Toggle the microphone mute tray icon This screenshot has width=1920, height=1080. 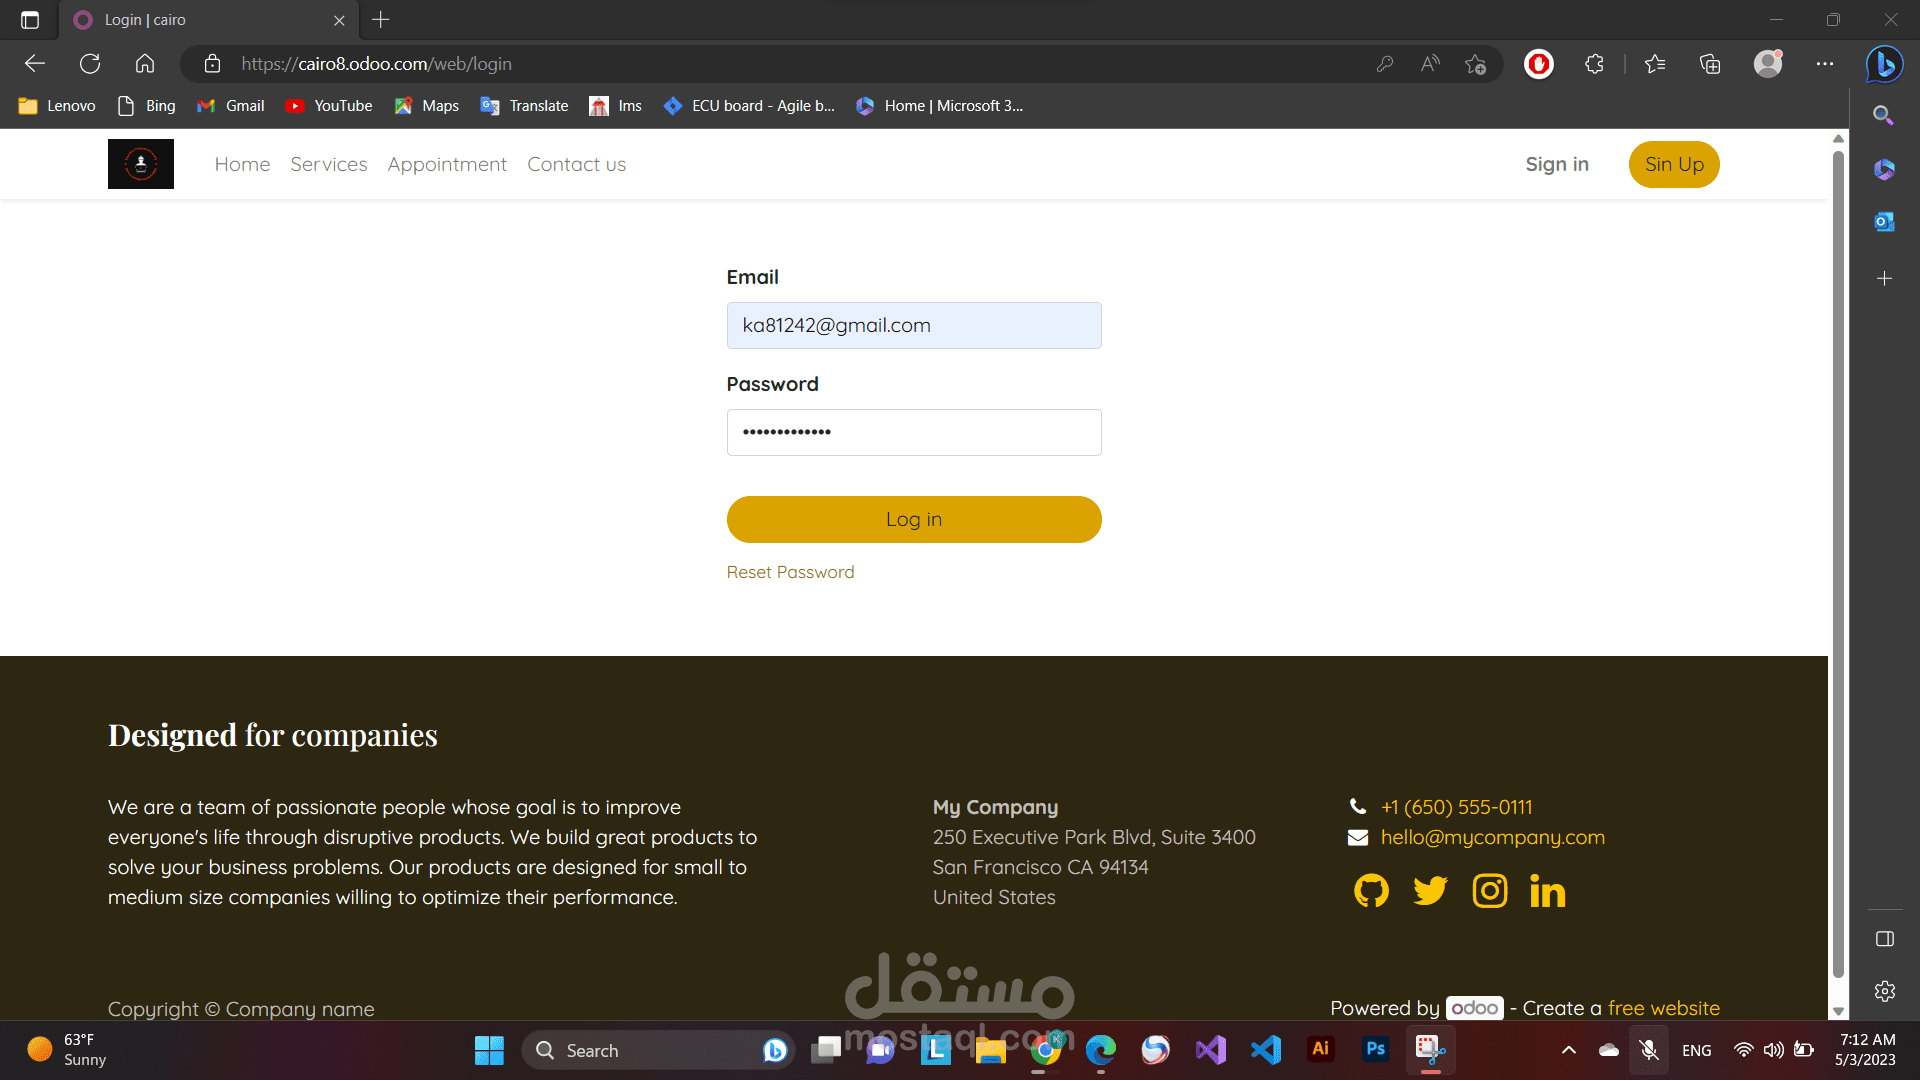pos(1649,1050)
